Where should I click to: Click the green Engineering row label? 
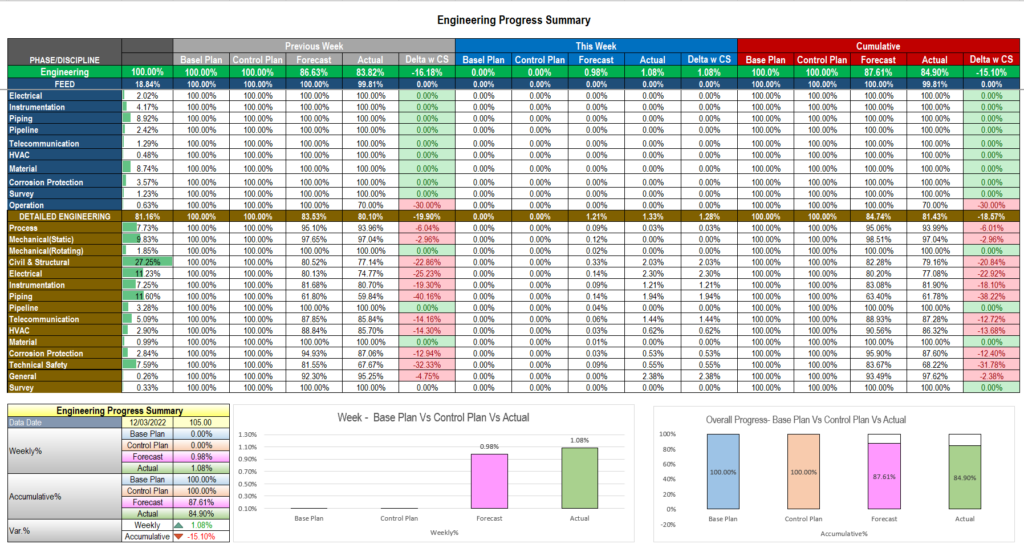(x=64, y=72)
